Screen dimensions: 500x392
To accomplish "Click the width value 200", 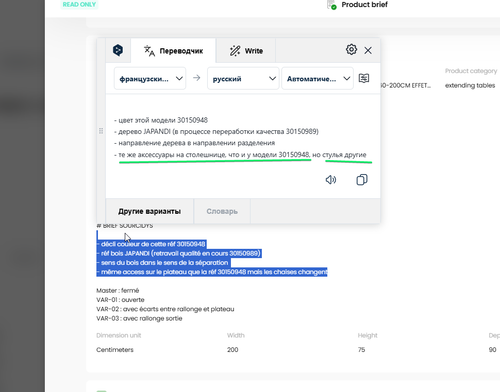I will 233,350.
